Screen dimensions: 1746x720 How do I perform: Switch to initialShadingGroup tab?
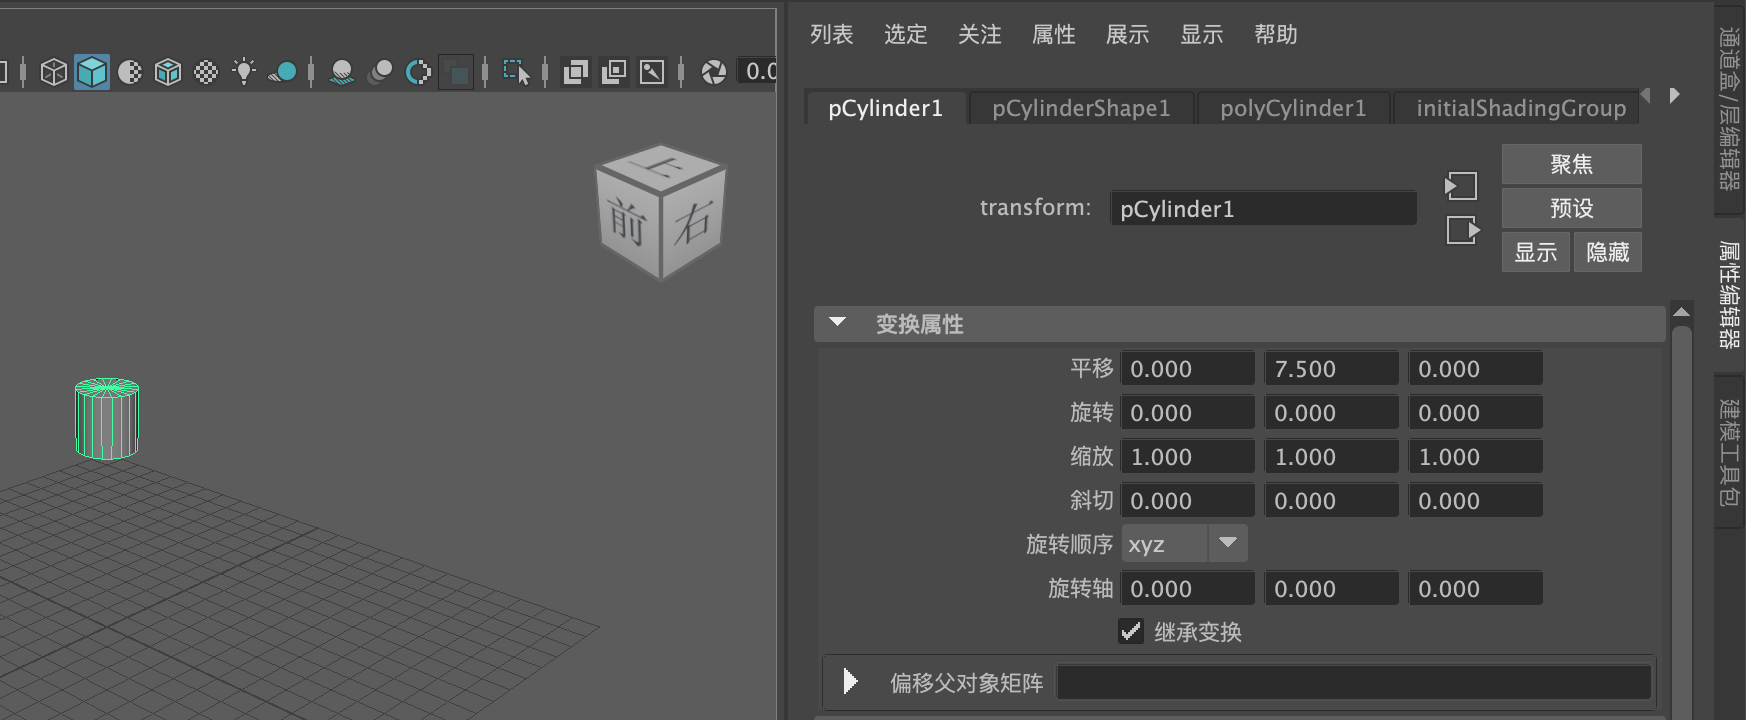(1517, 108)
